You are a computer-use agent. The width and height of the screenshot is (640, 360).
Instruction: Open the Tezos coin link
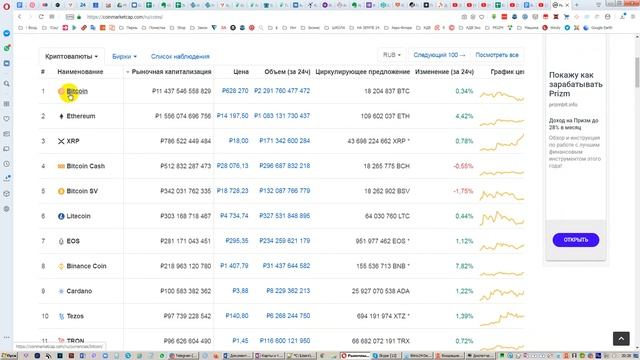(x=75, y=316)
